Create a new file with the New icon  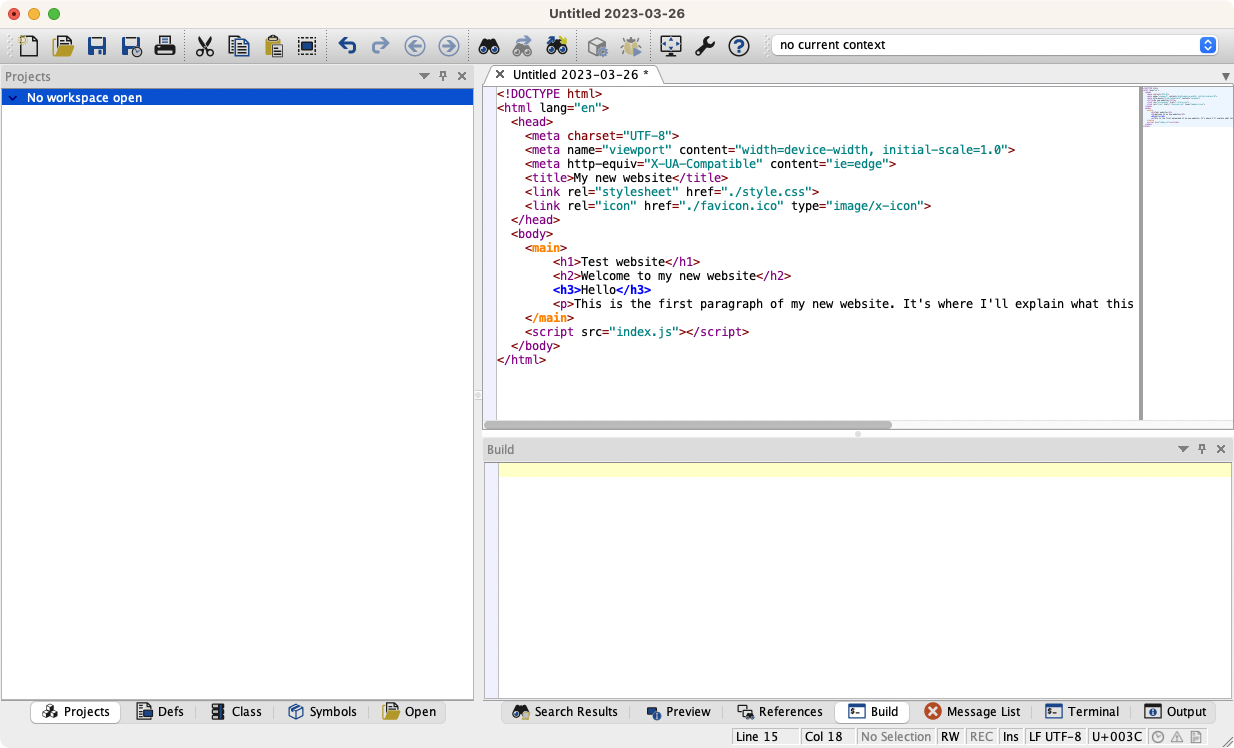pyautogui.click(x=29, y=45)
